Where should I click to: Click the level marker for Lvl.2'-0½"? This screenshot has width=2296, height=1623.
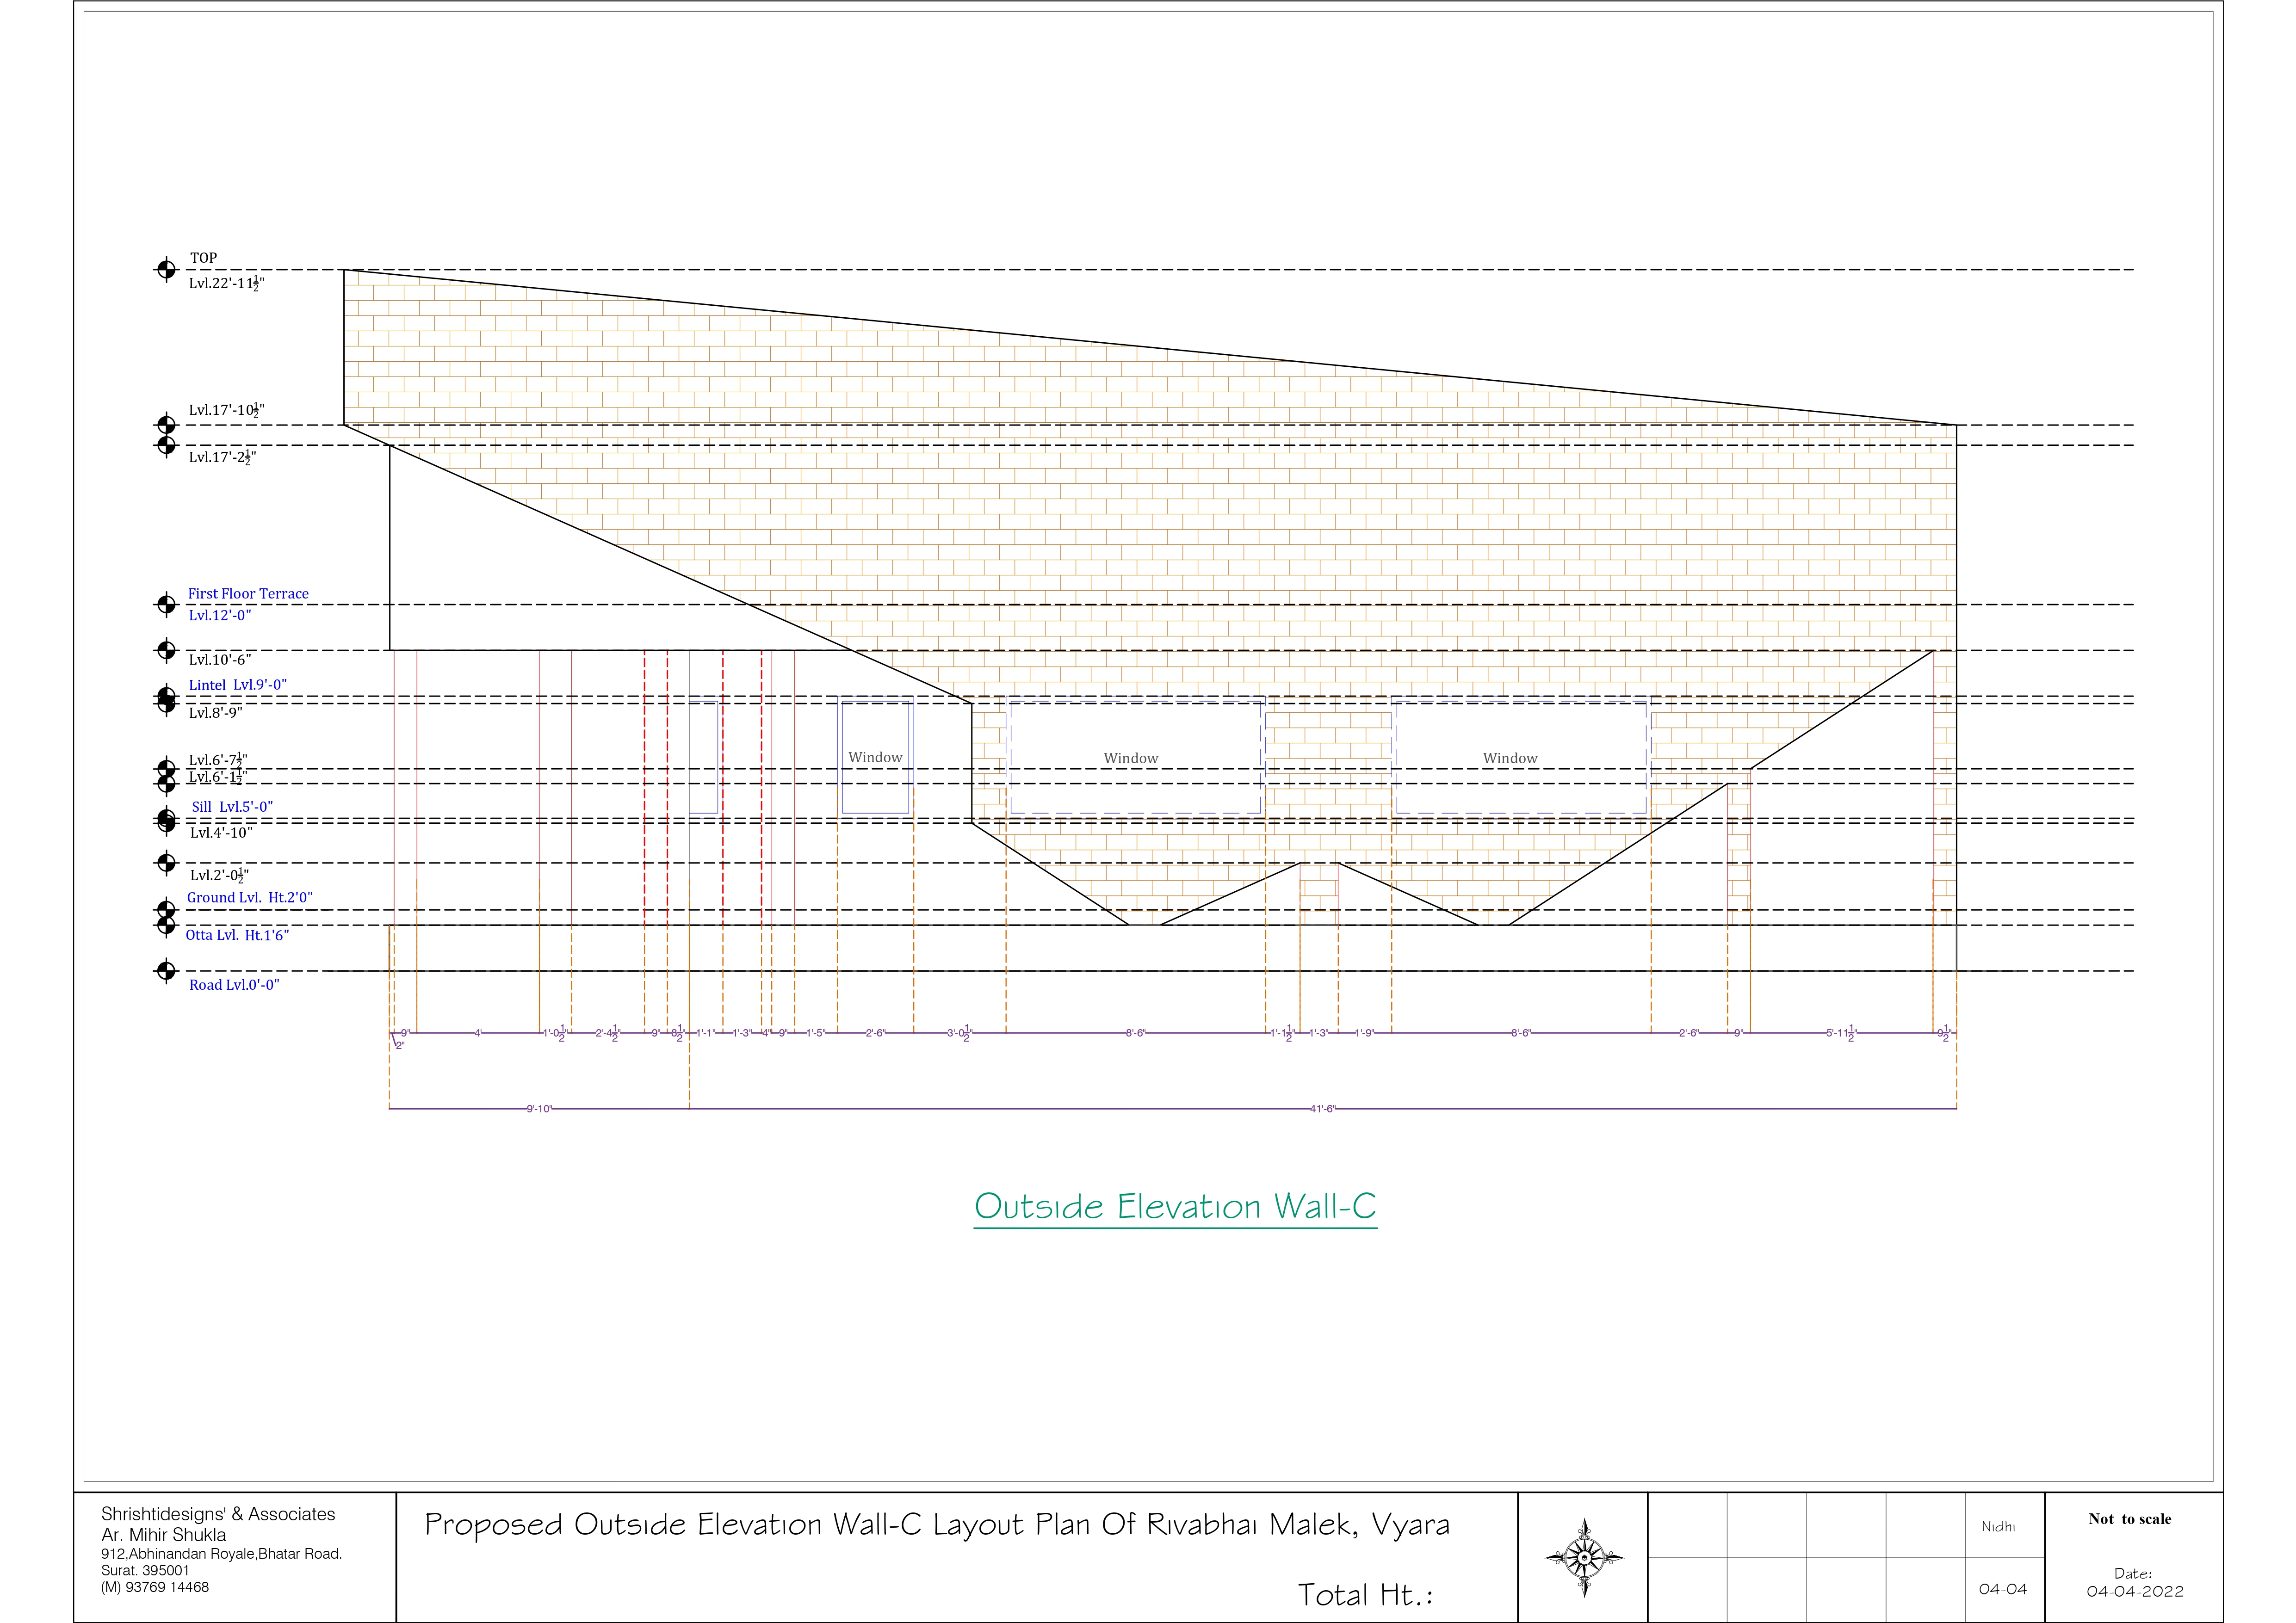[x=166, y=862]
